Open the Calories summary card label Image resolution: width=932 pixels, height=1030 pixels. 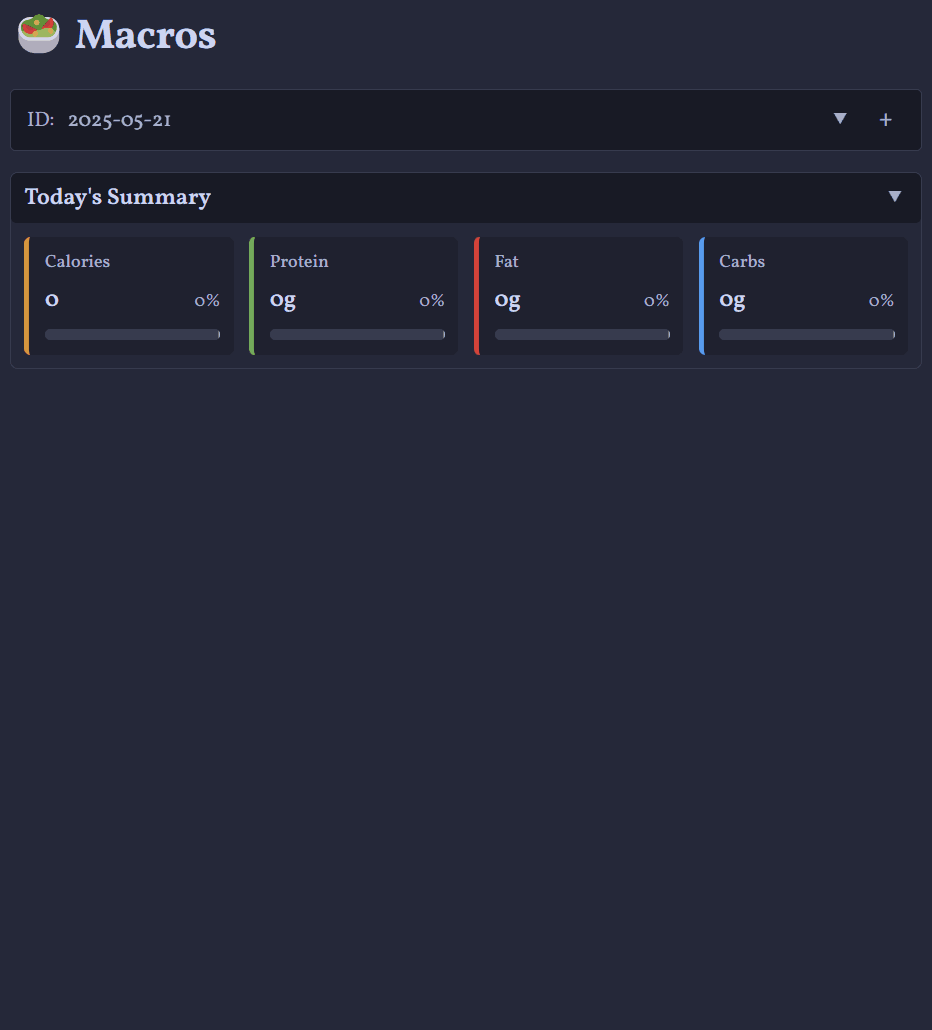tap(78, 261)
